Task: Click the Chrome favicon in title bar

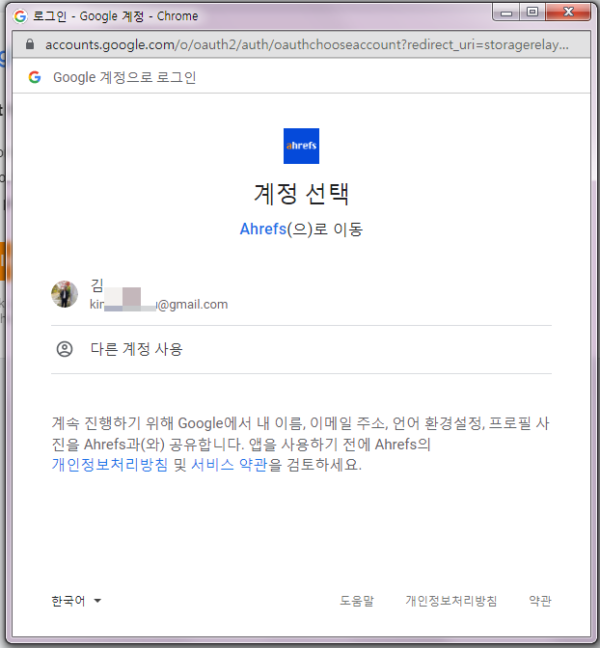Action: coord(20,16)
